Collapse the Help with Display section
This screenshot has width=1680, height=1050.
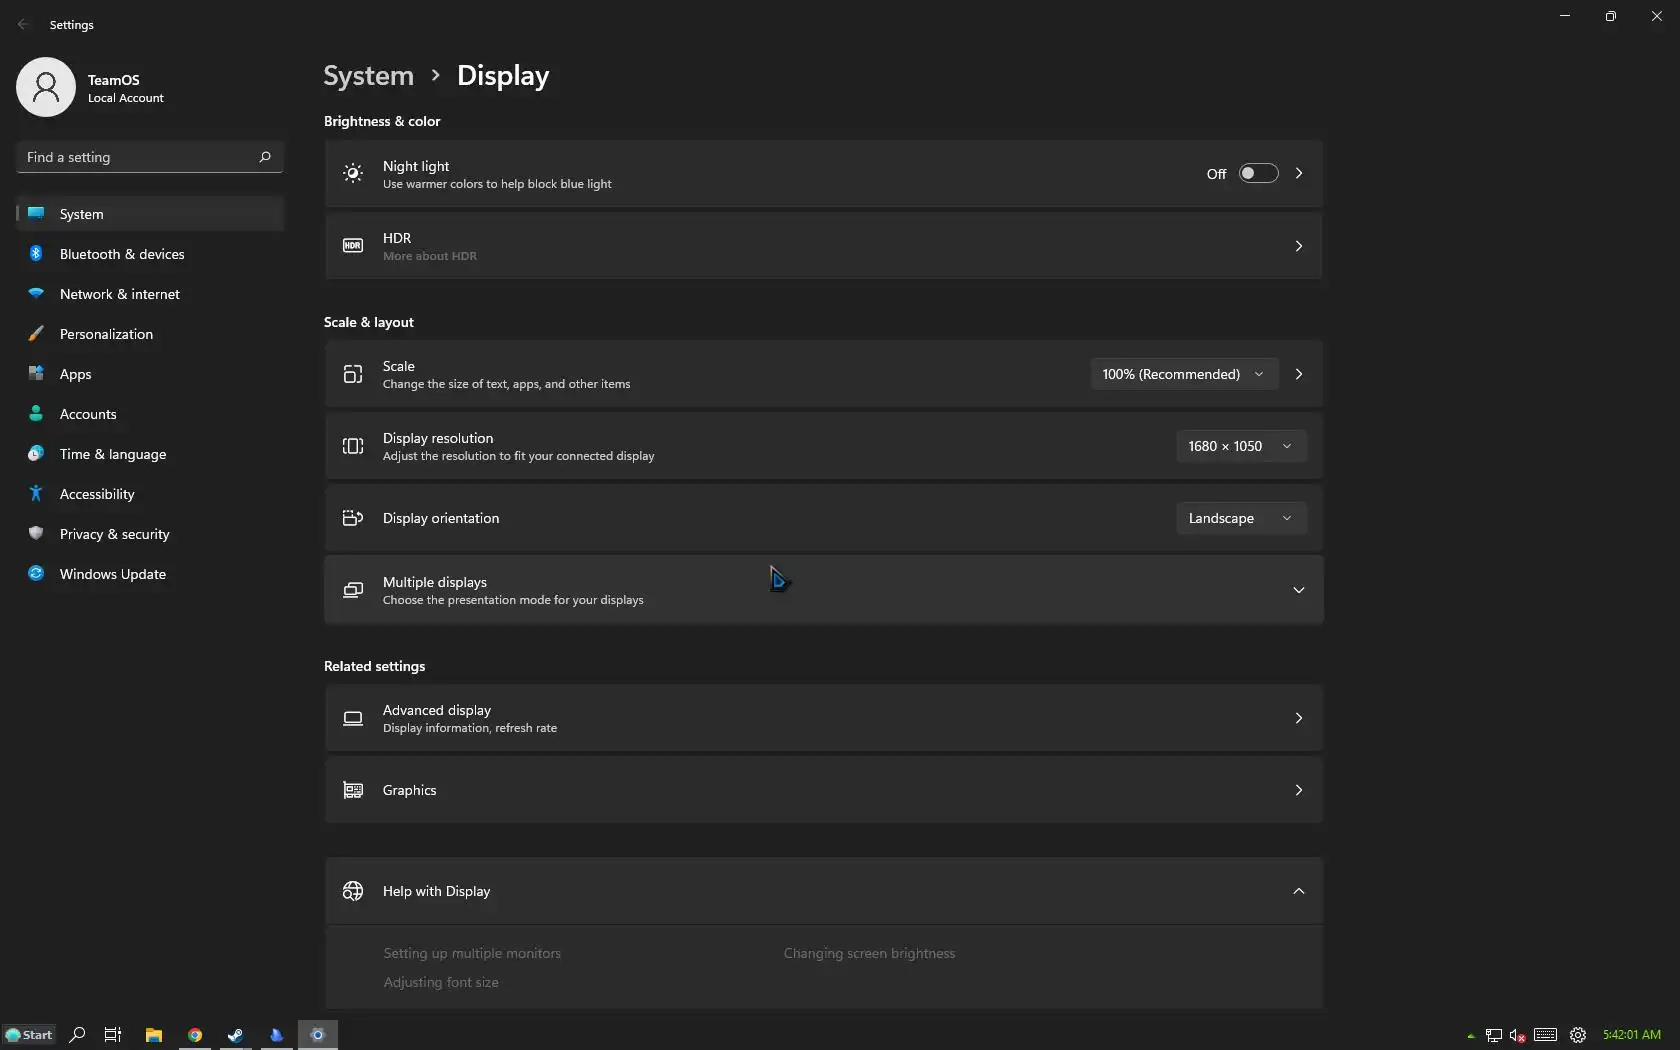pos(1298,891)
